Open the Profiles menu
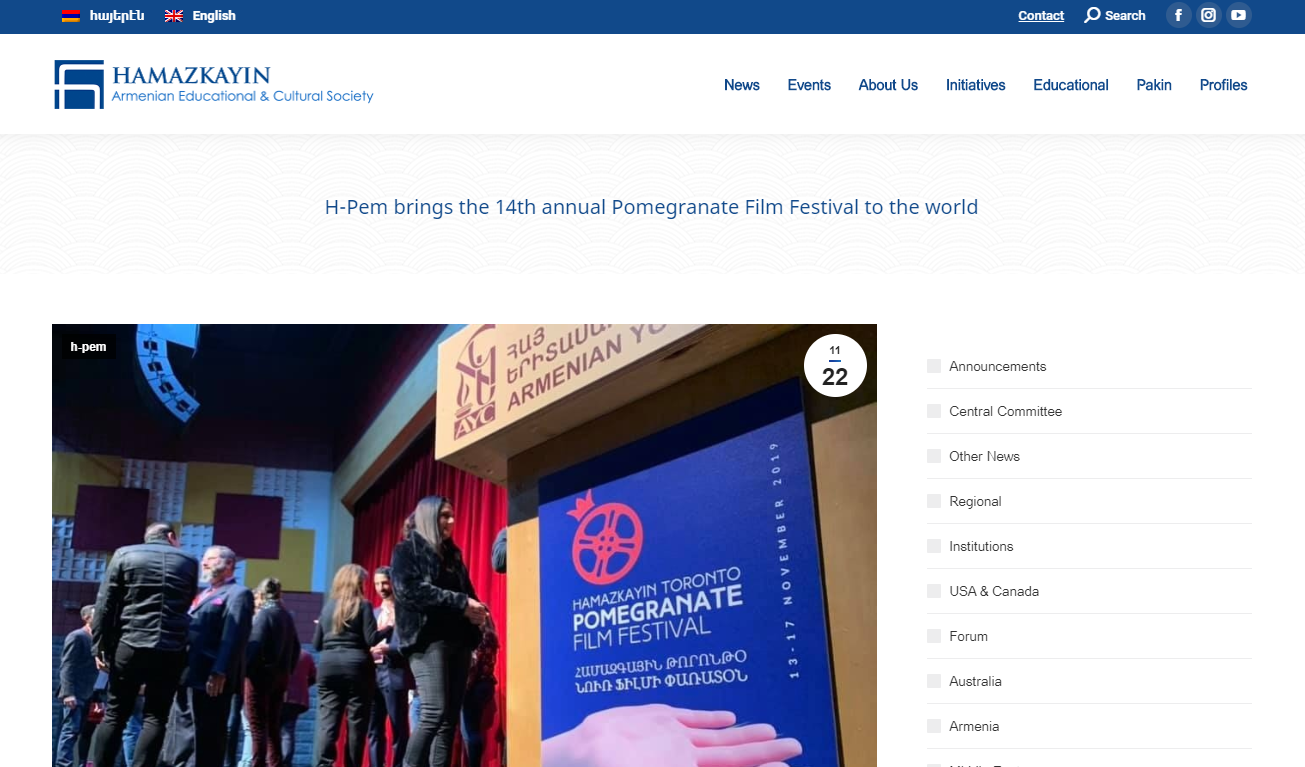 [1224, 85]
